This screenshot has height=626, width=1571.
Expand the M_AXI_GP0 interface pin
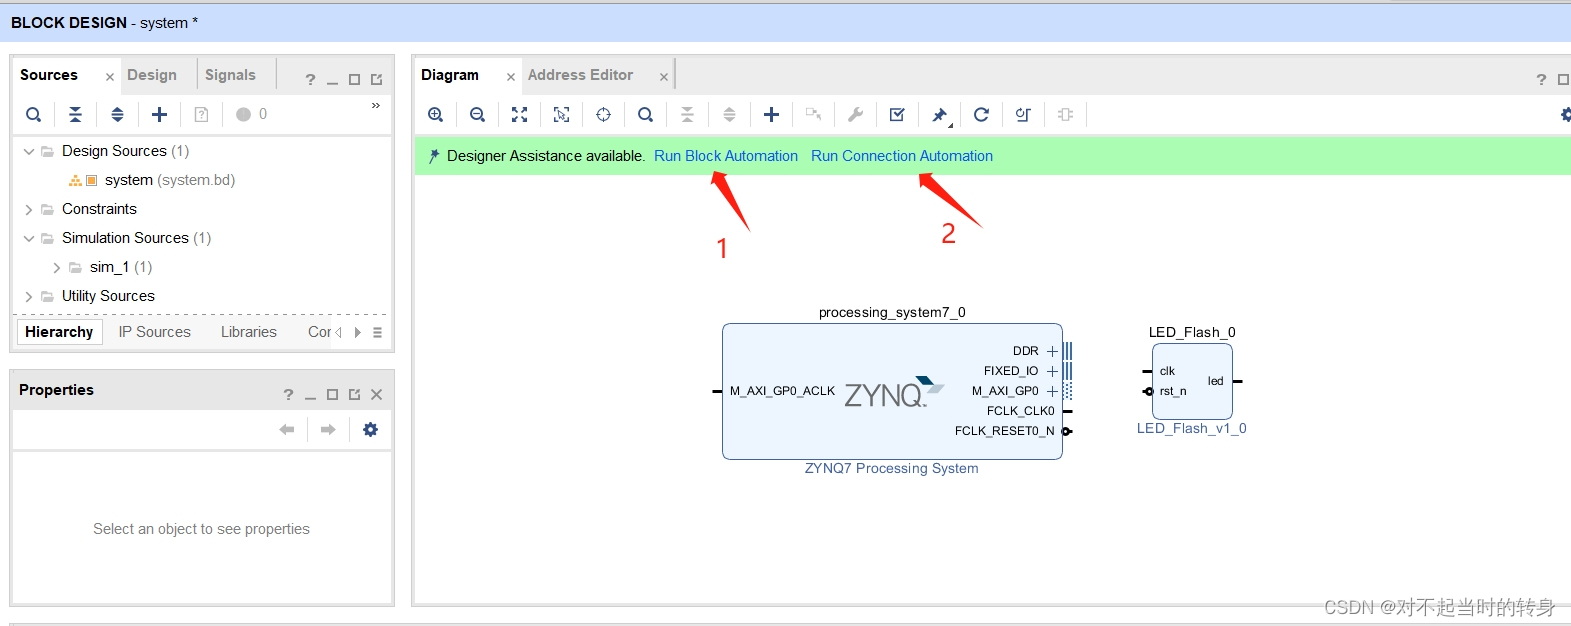(1052, 391)
